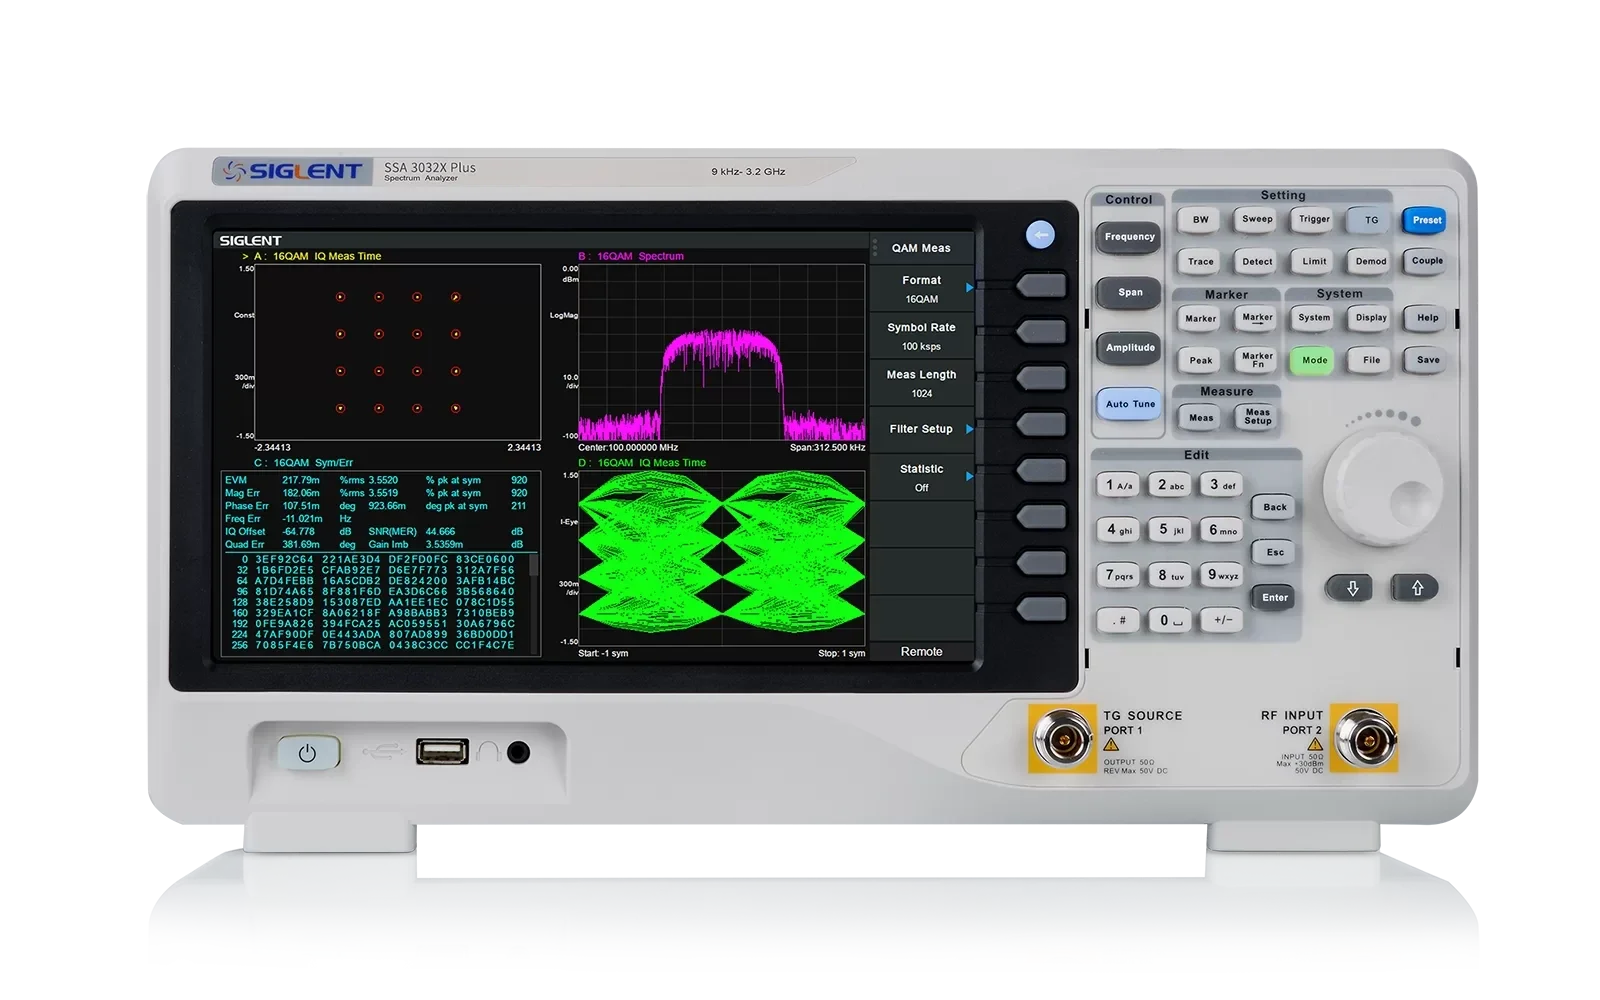Click keypad key 6 mno
This screenshot has height=1000, width=1600.
[x=1222, y=530]
